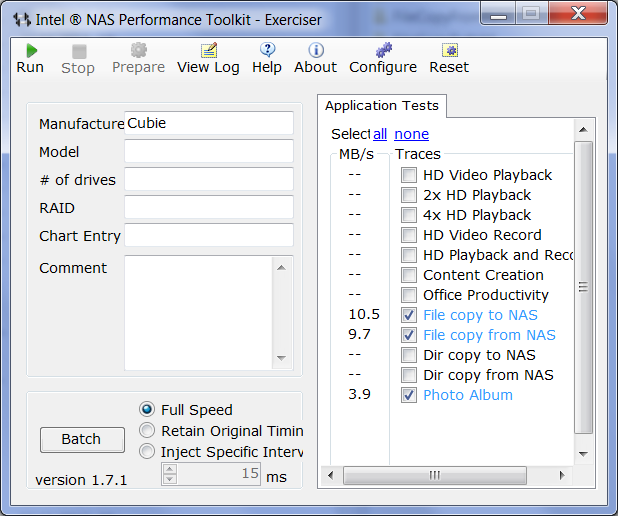618x516 pixels.
Task: Increase the interval ms spinner value
Action: tap(170, 469)
